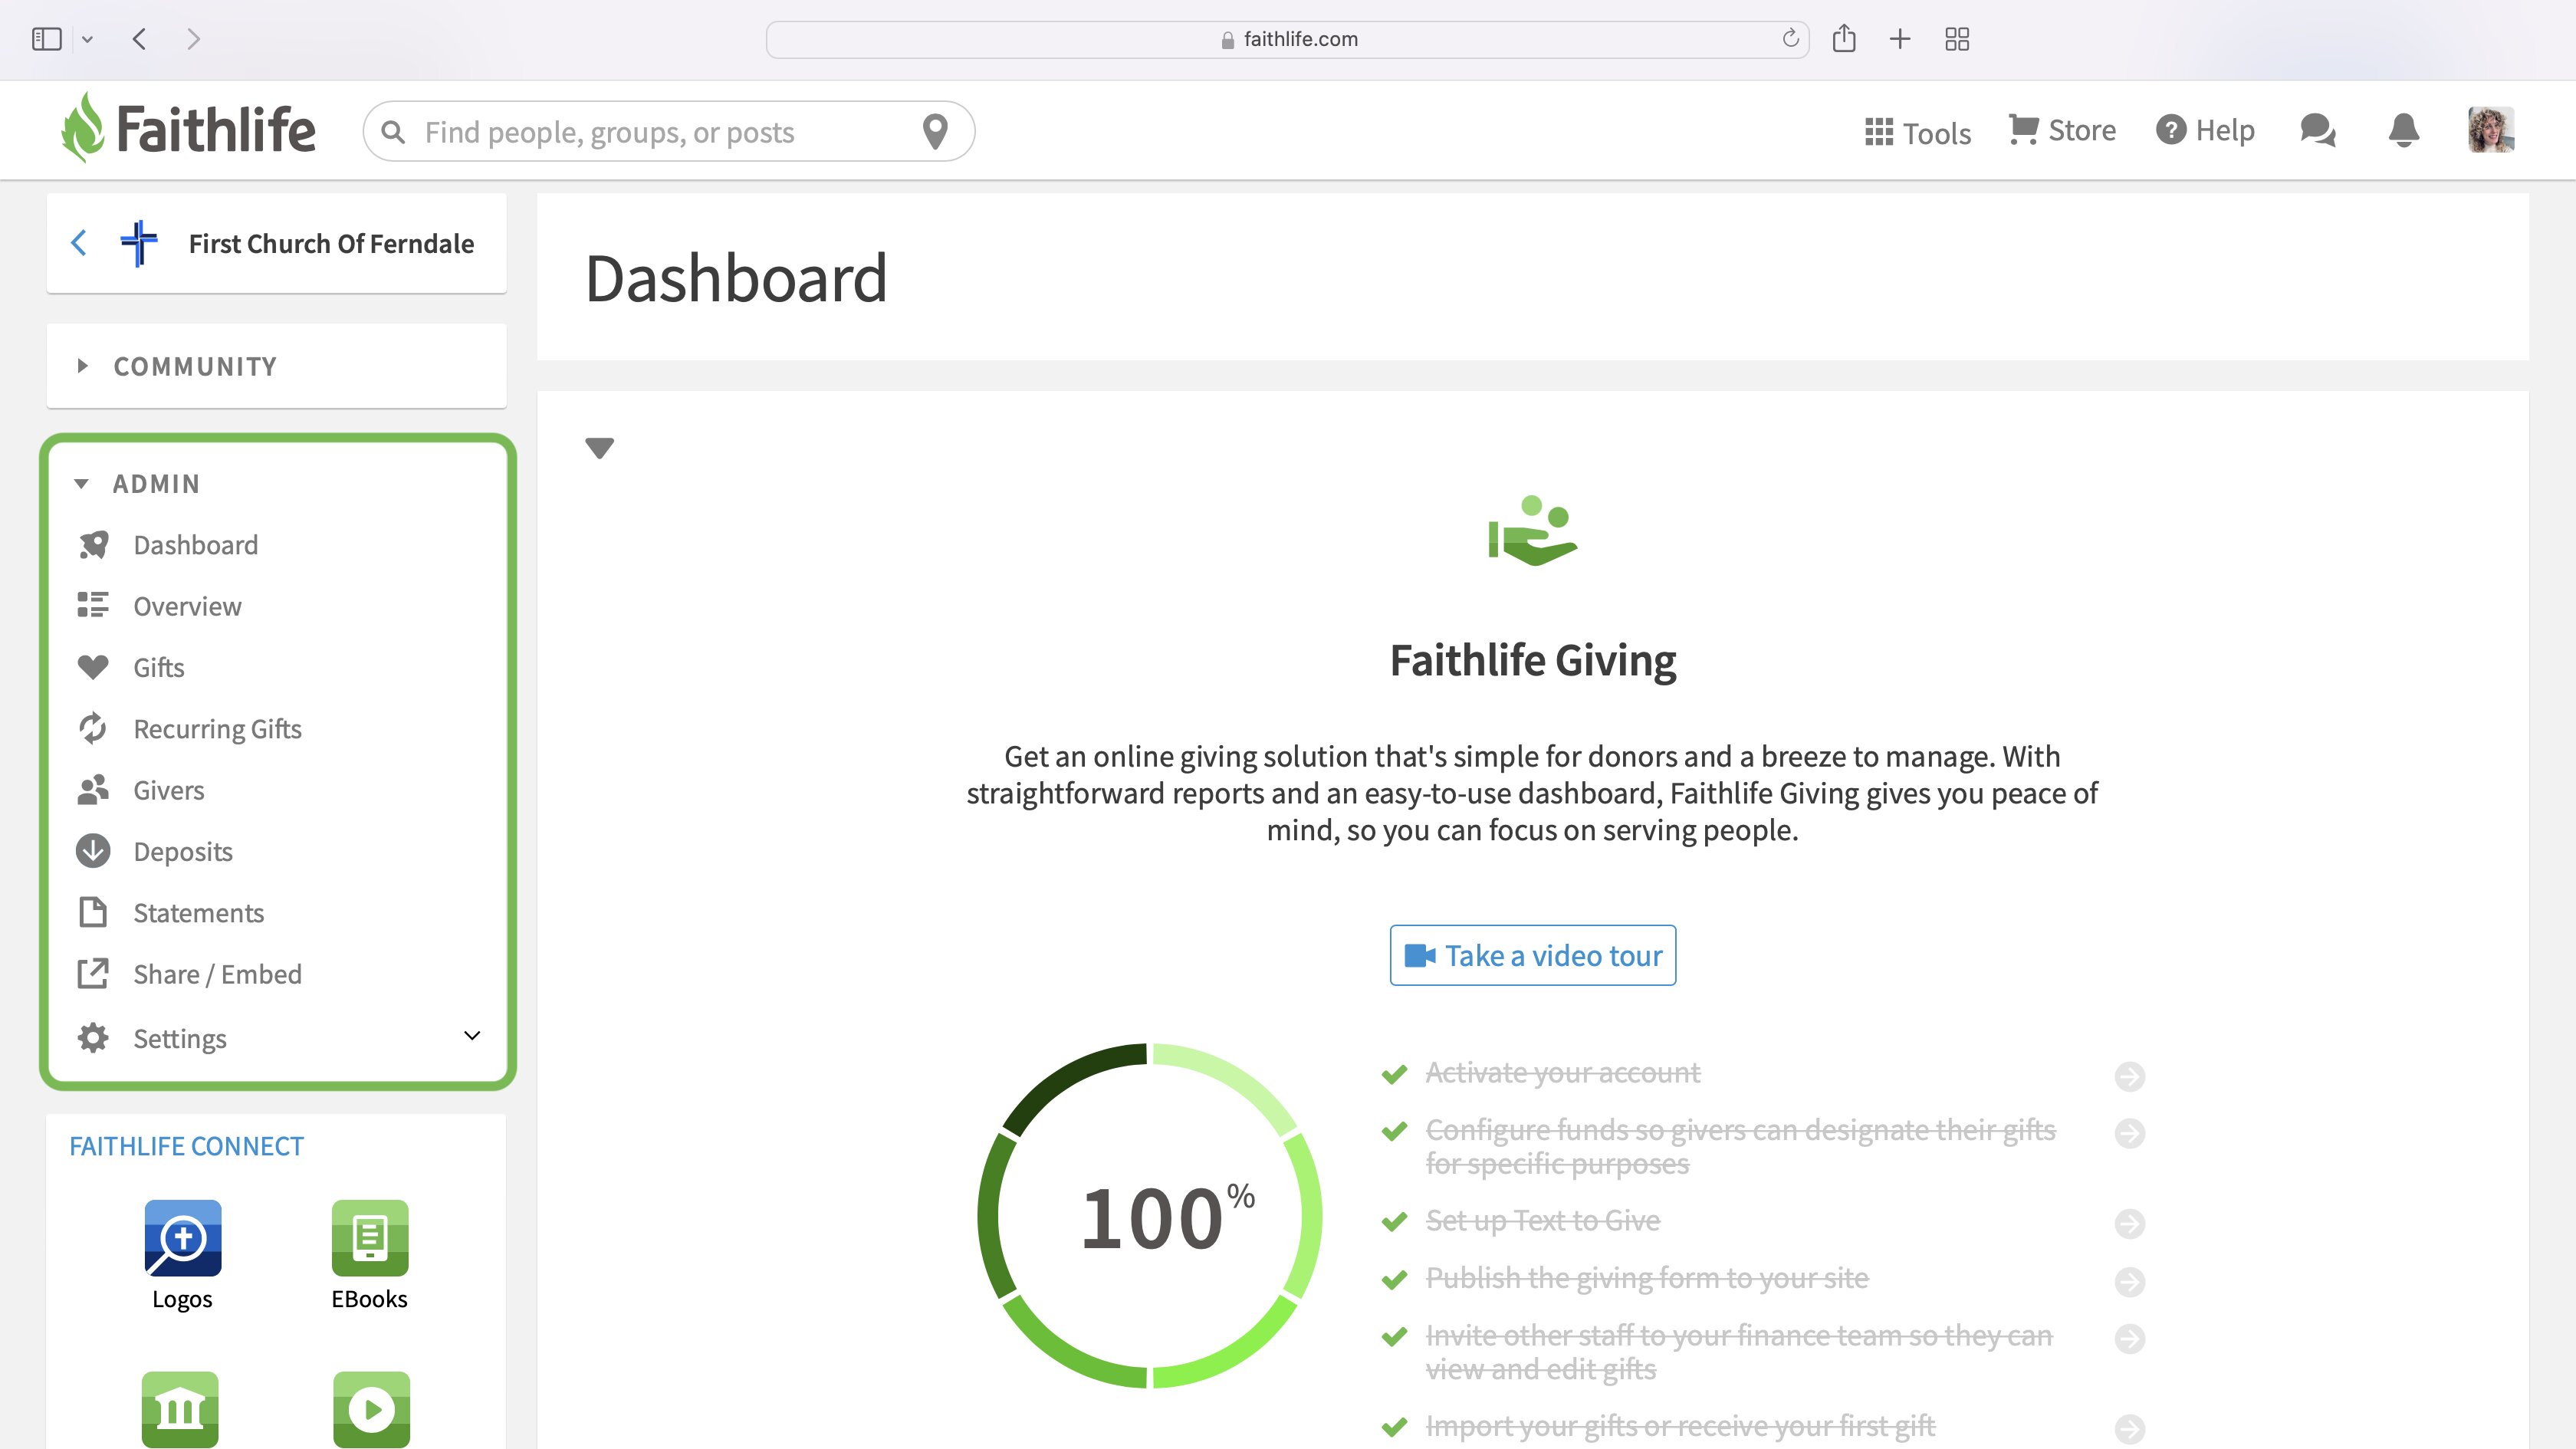This screenshot has height=1449, width=2576.
Task: Open First Church Of Ferndale group name
Action: pyautogui.click(x=331, y=243)
